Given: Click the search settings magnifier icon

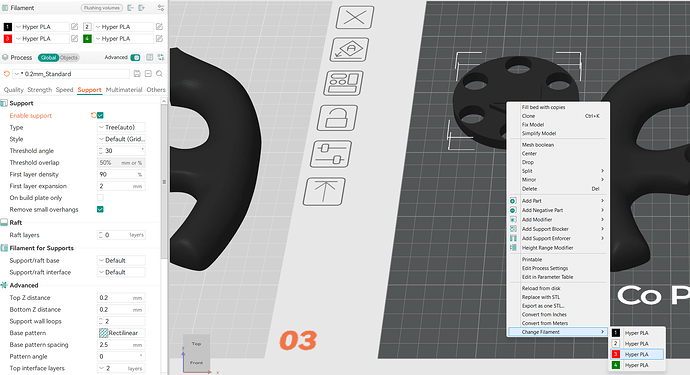Looking at the screenshot, I should [x=159, y=74].
